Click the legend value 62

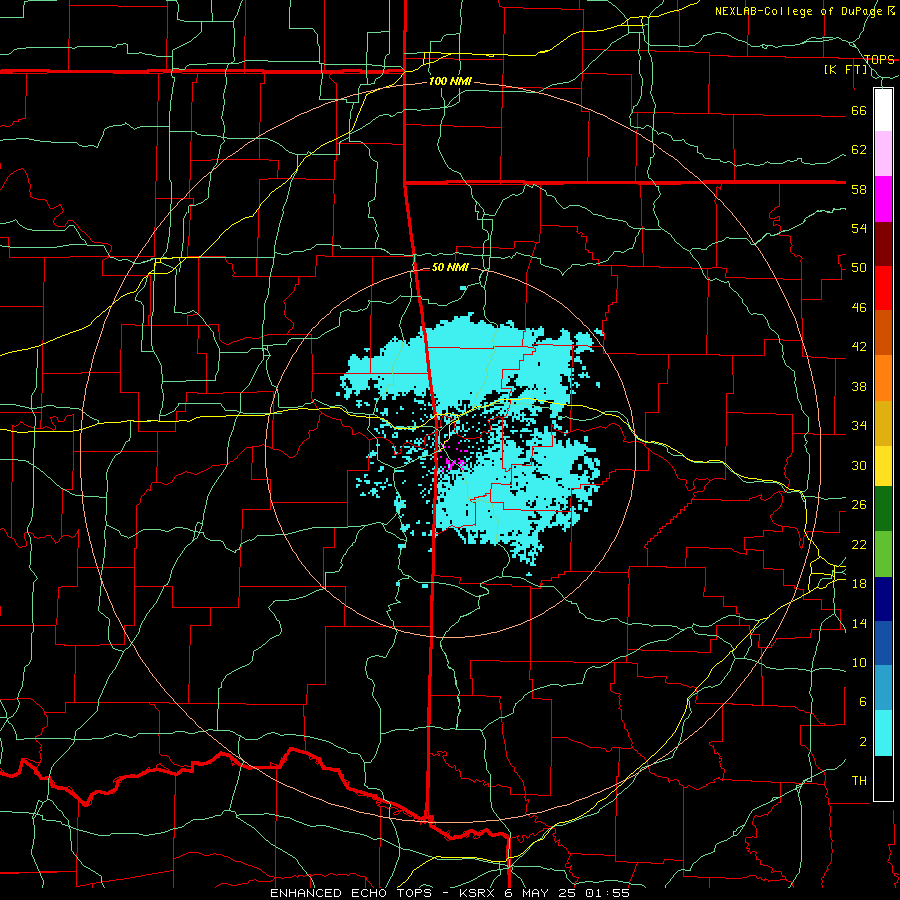click(x=859, y=150)
